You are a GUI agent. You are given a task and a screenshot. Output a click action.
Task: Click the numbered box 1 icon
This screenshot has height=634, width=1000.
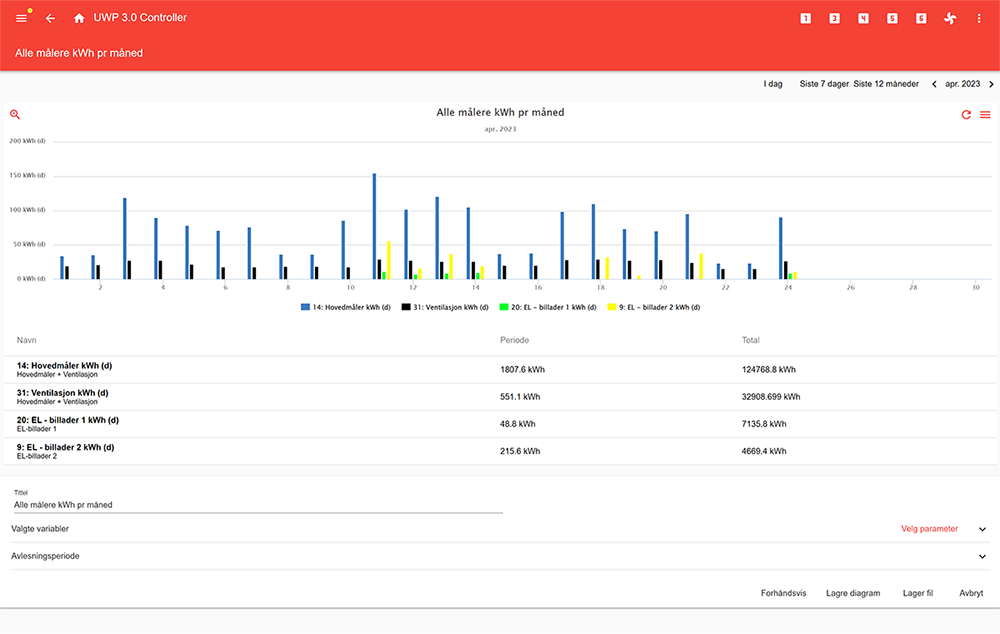click(806, 18)
